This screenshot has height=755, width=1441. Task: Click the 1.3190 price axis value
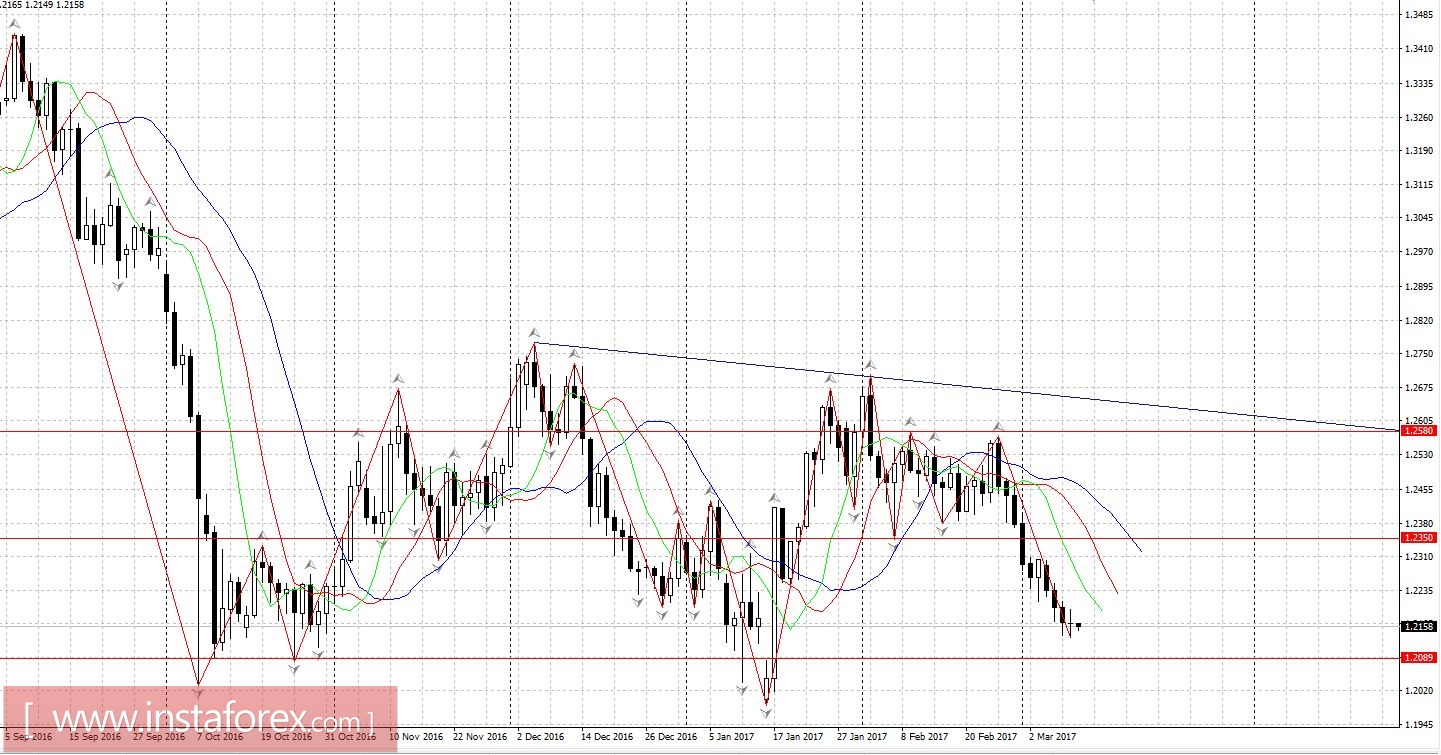pyautogui.click(x=1420, y=151)
